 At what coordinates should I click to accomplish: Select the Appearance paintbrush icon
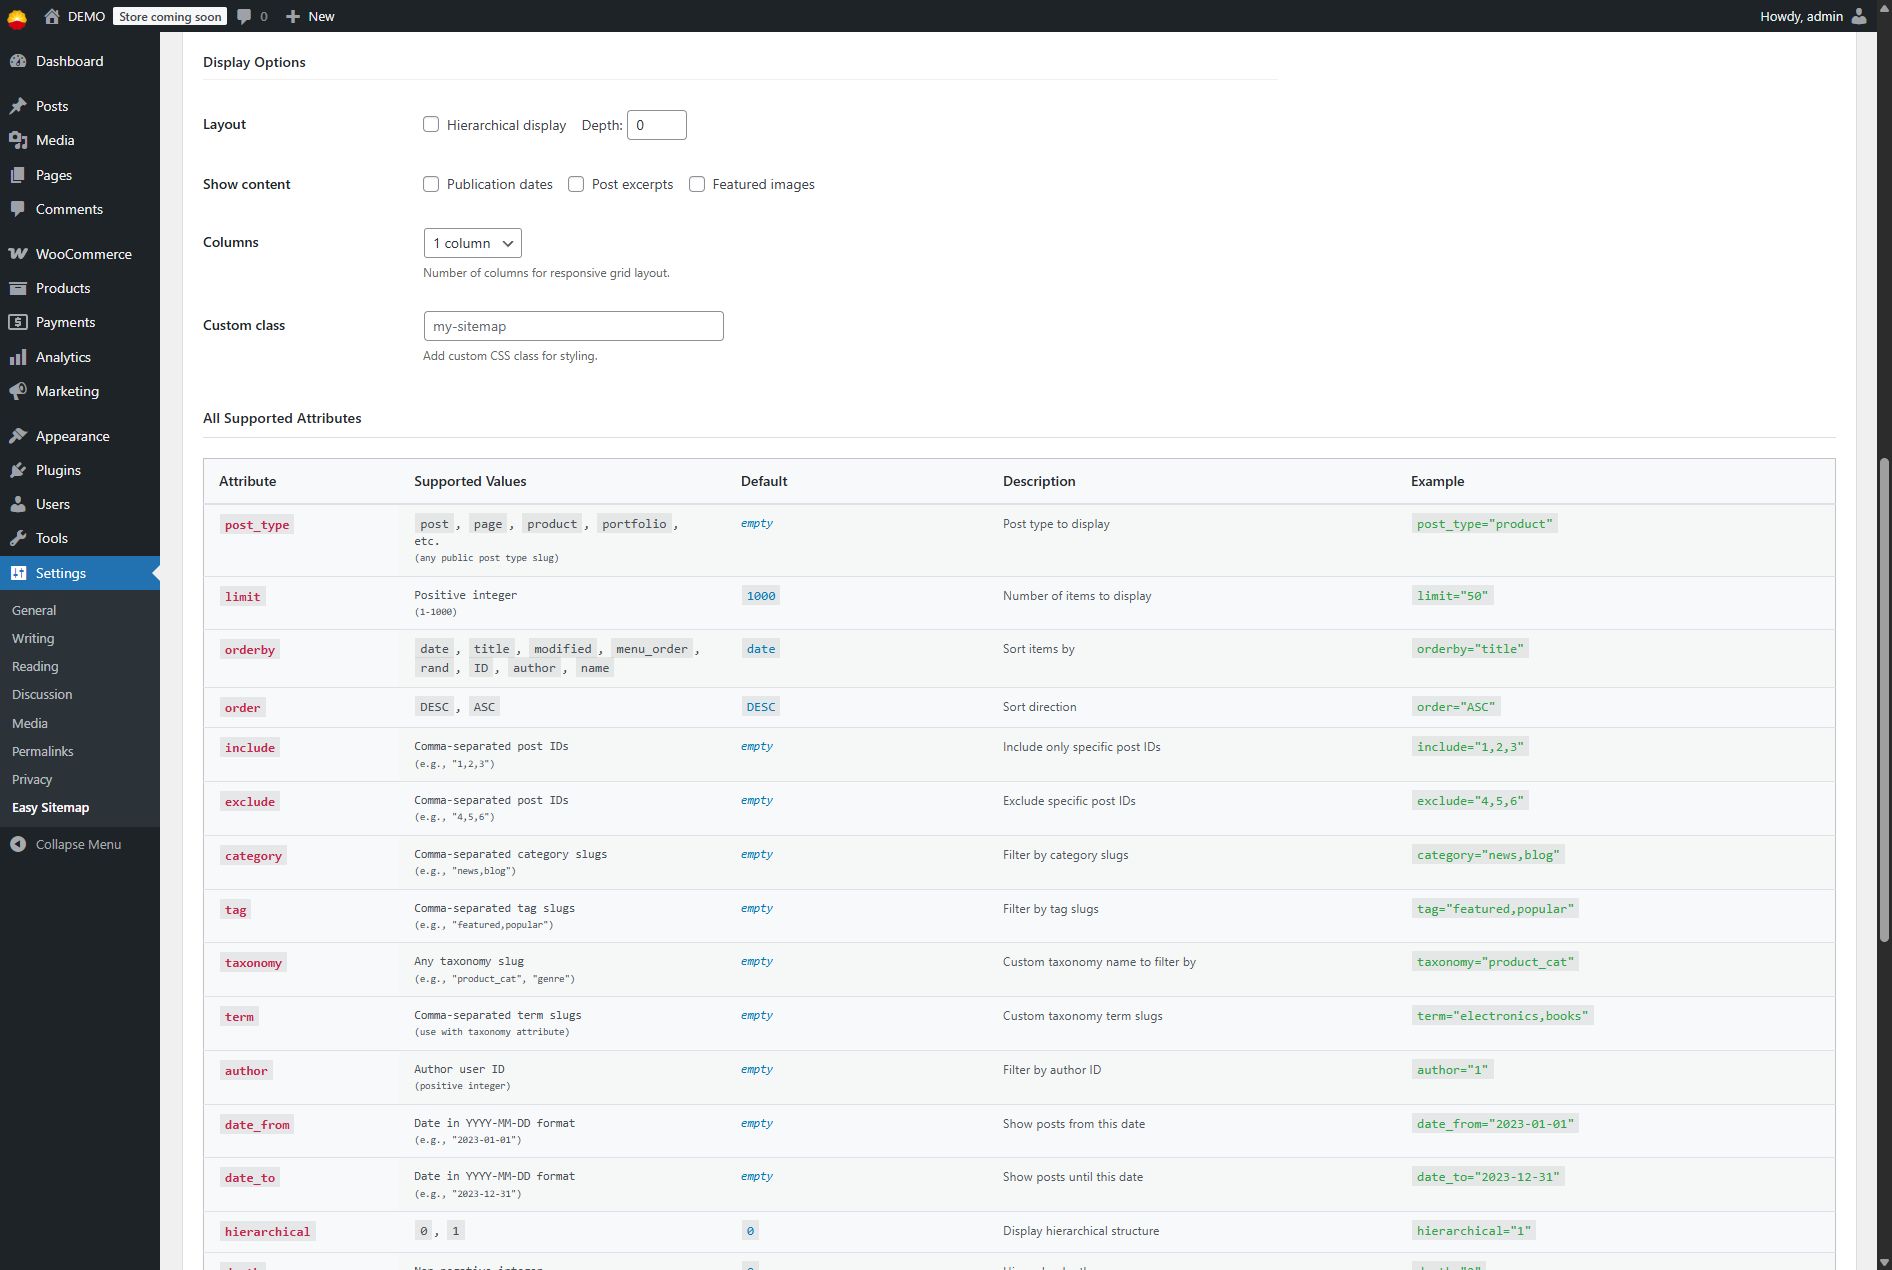[20, 435]
